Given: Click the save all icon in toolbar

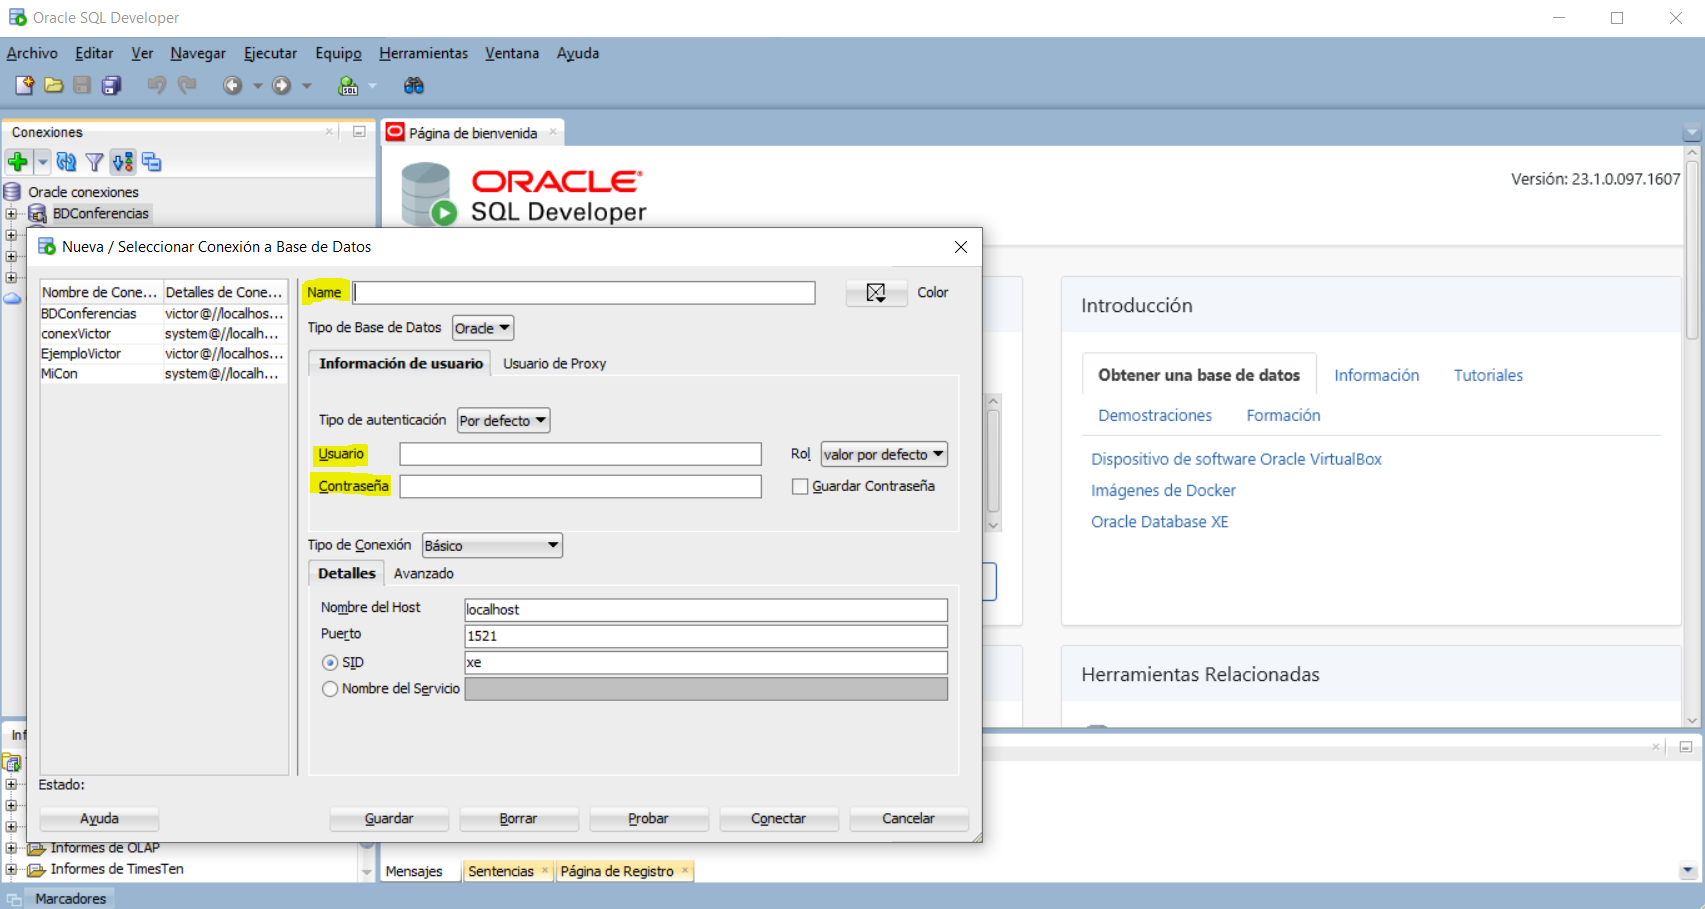Looking at the screenshot, I should click(x=111, y=86).
